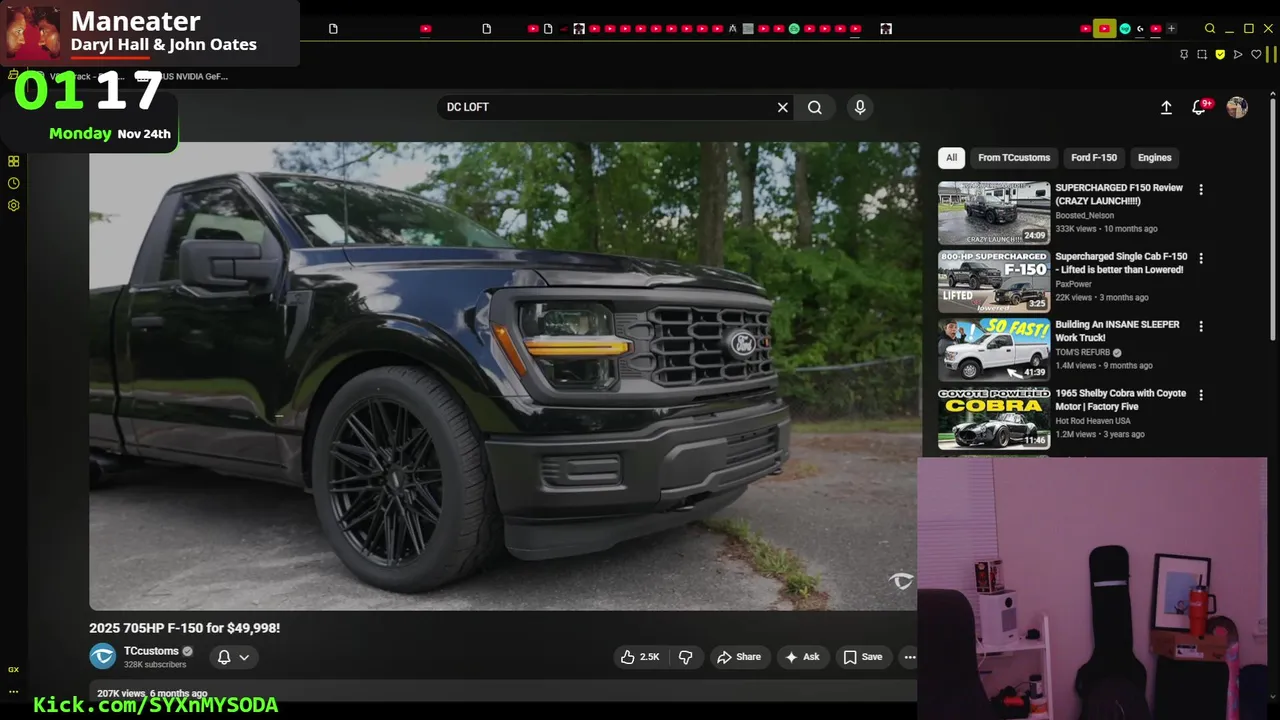Screen dimensions: 1280x720
Task: Click the 328K subscribers text
Action: [x=155, y=664]
